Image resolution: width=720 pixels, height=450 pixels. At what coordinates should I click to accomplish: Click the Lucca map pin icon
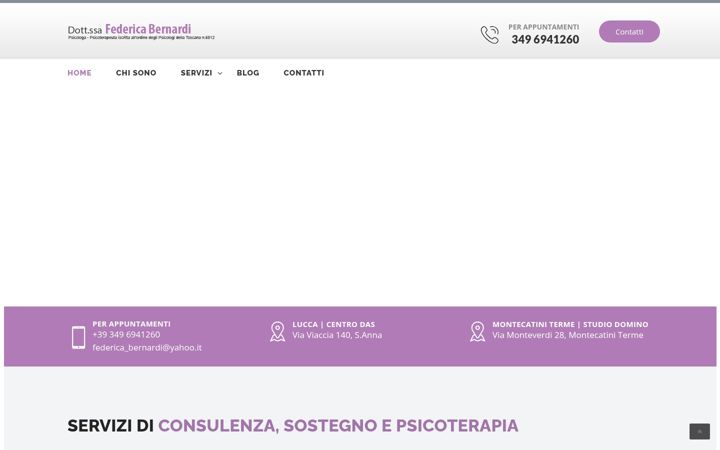coord(277,332)
